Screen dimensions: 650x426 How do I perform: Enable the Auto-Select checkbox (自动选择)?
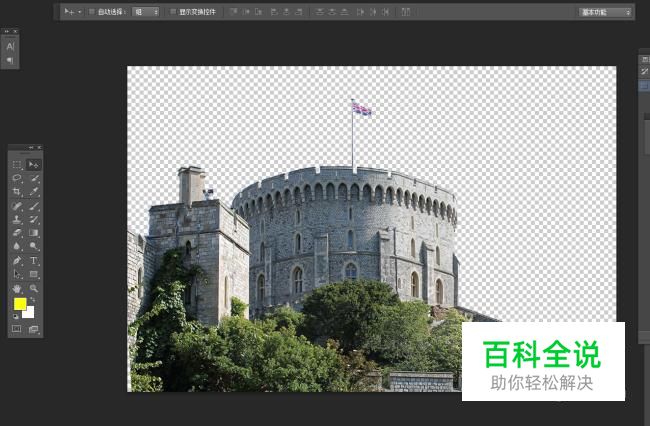coord(92,12)
